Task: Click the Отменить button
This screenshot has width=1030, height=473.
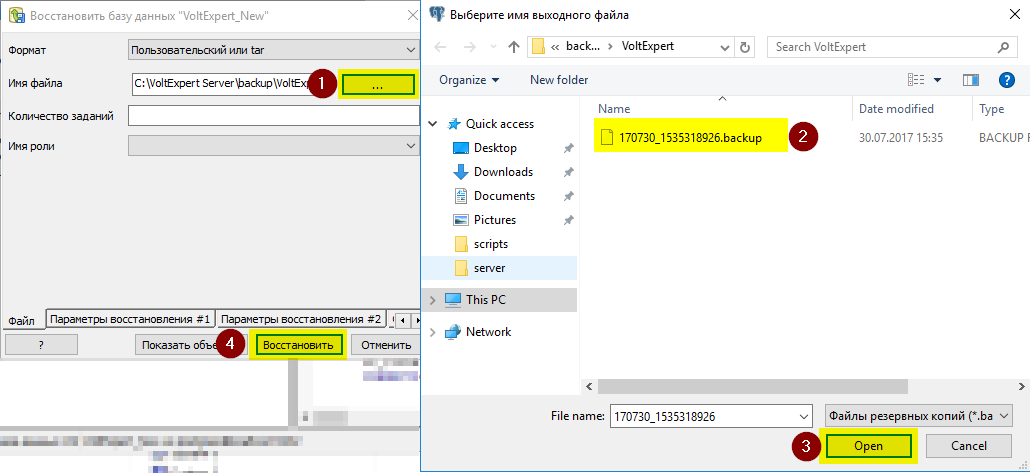Action: [x=386, y=345]
